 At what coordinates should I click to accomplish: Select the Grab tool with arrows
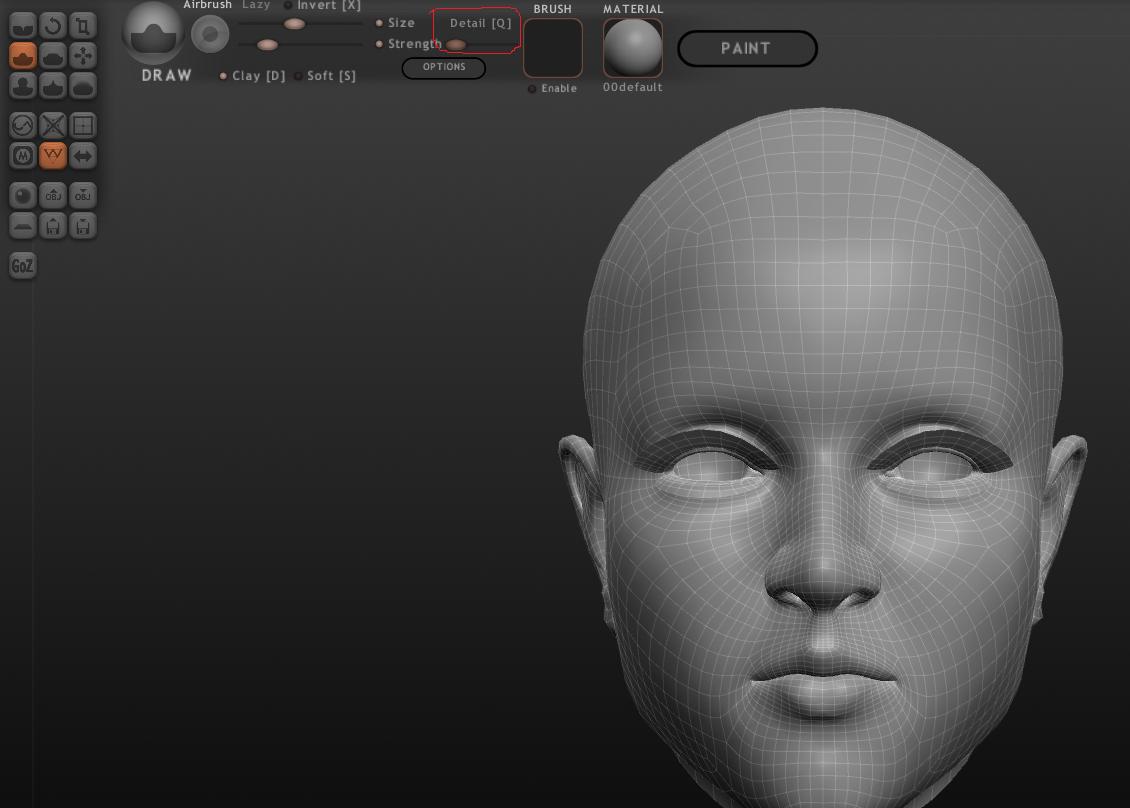coord(83,56)
